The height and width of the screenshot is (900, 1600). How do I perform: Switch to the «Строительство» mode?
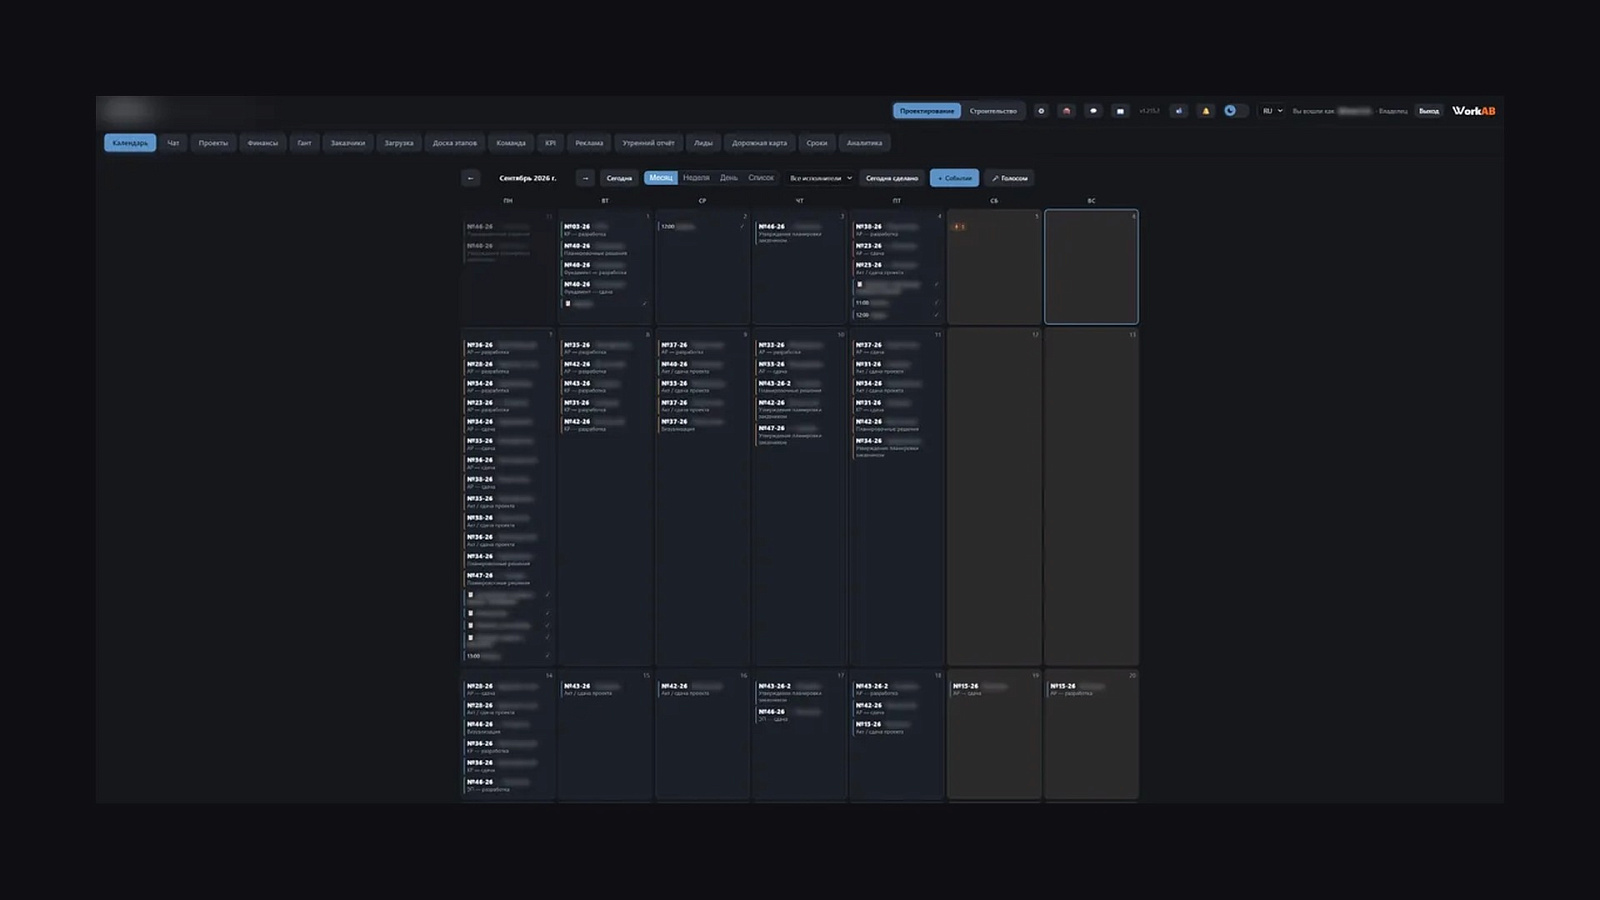click(993, 111)
